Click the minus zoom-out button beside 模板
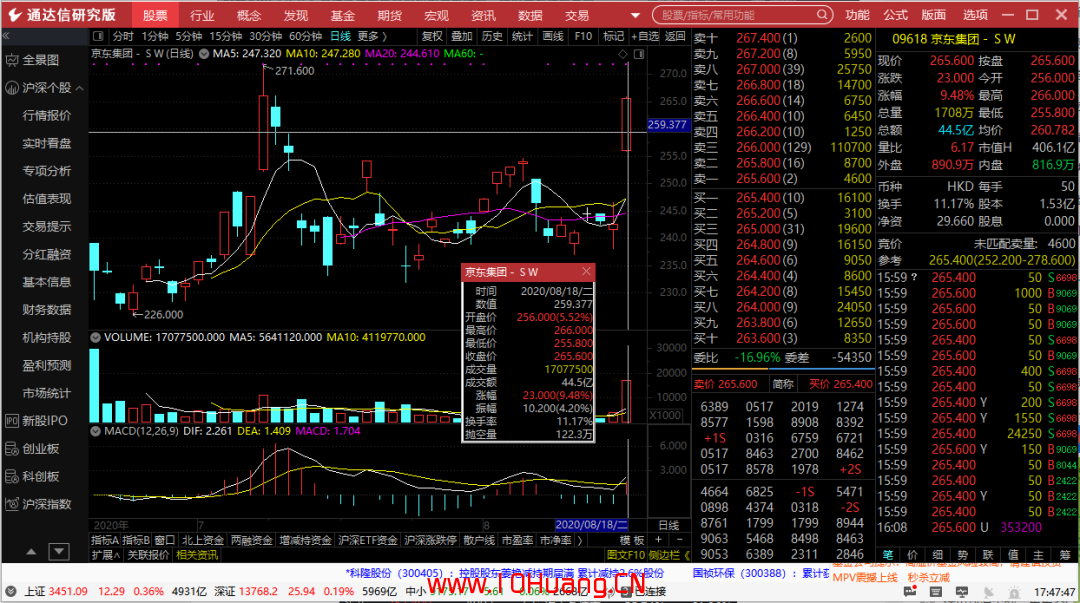Image resolution: width=1080 pixels, height=603 pixels. pos(680,540)
